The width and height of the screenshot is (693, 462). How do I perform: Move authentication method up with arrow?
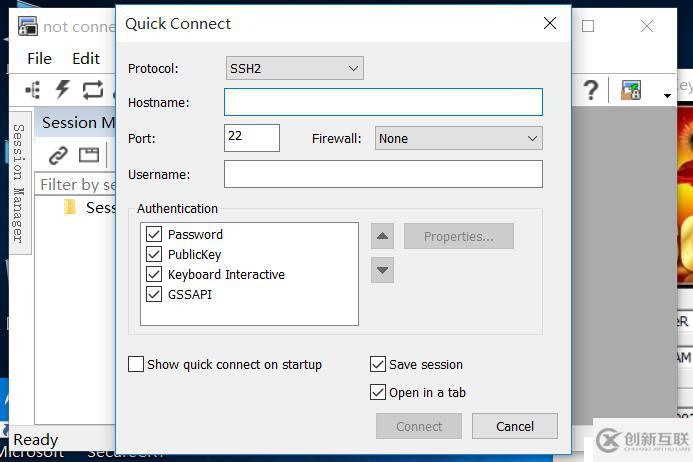(x=382, y=236)
